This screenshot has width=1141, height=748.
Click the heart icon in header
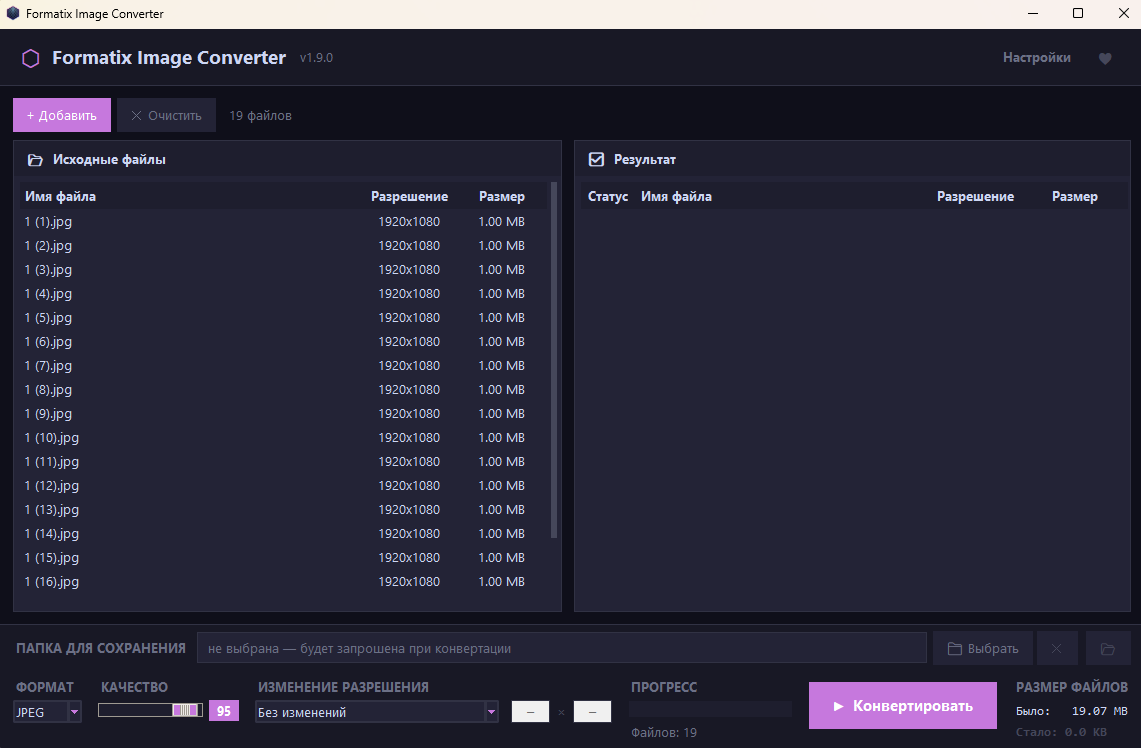point(1105,58)
